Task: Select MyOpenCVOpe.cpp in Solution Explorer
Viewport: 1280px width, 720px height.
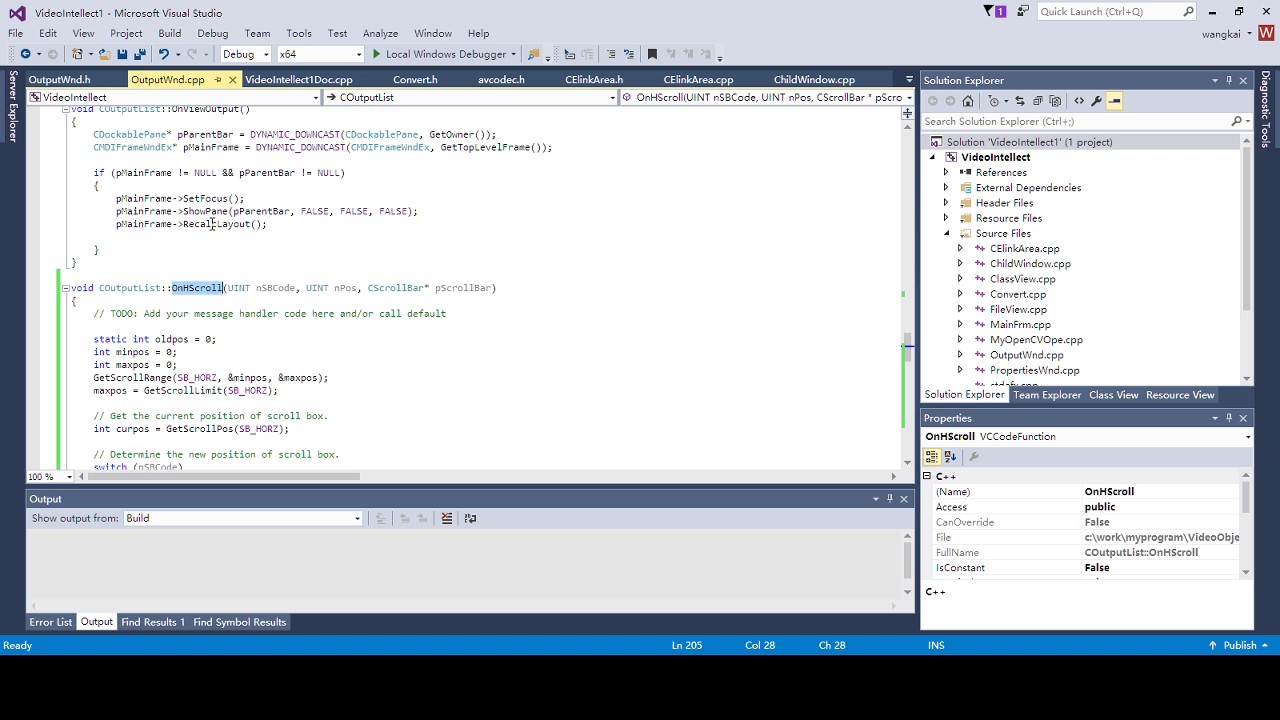Action: [1036, 340]
